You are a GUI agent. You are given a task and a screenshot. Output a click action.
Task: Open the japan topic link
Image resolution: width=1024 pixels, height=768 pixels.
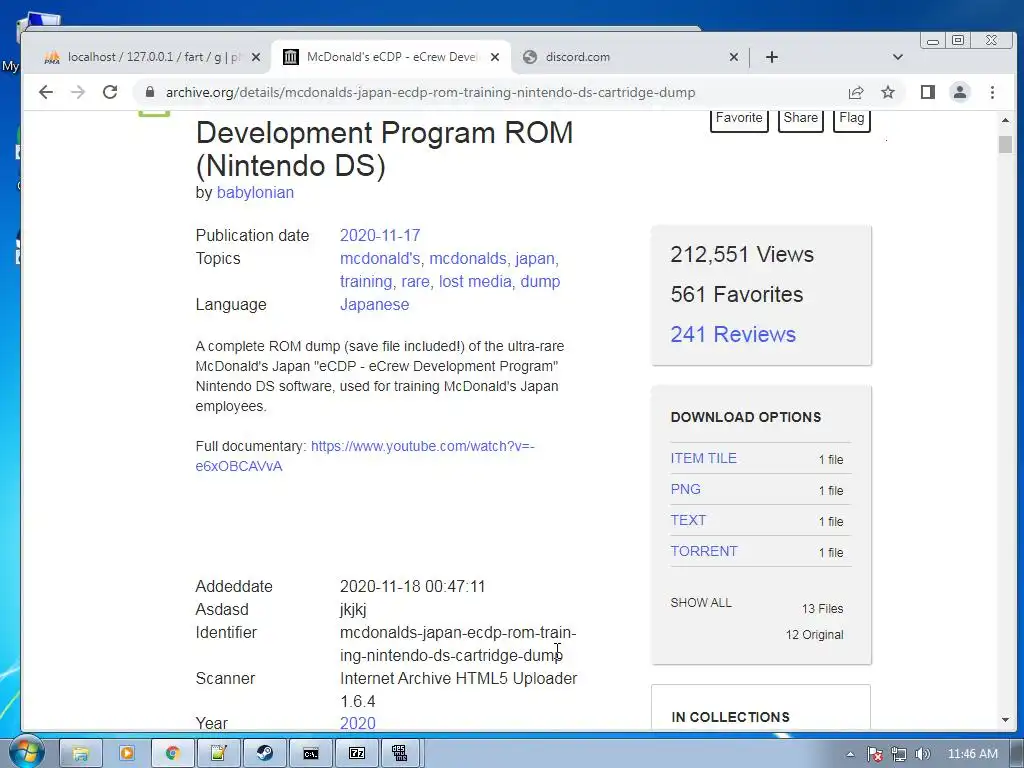(534, 259)
